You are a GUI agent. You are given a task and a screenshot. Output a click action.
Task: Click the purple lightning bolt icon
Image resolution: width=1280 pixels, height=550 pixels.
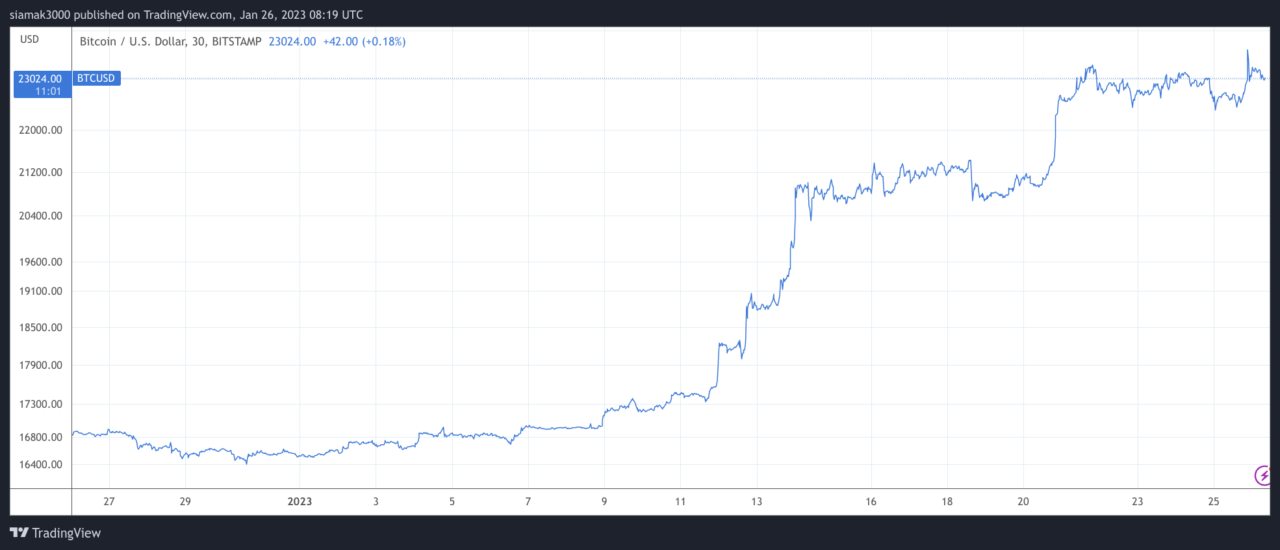(1263, 474)
